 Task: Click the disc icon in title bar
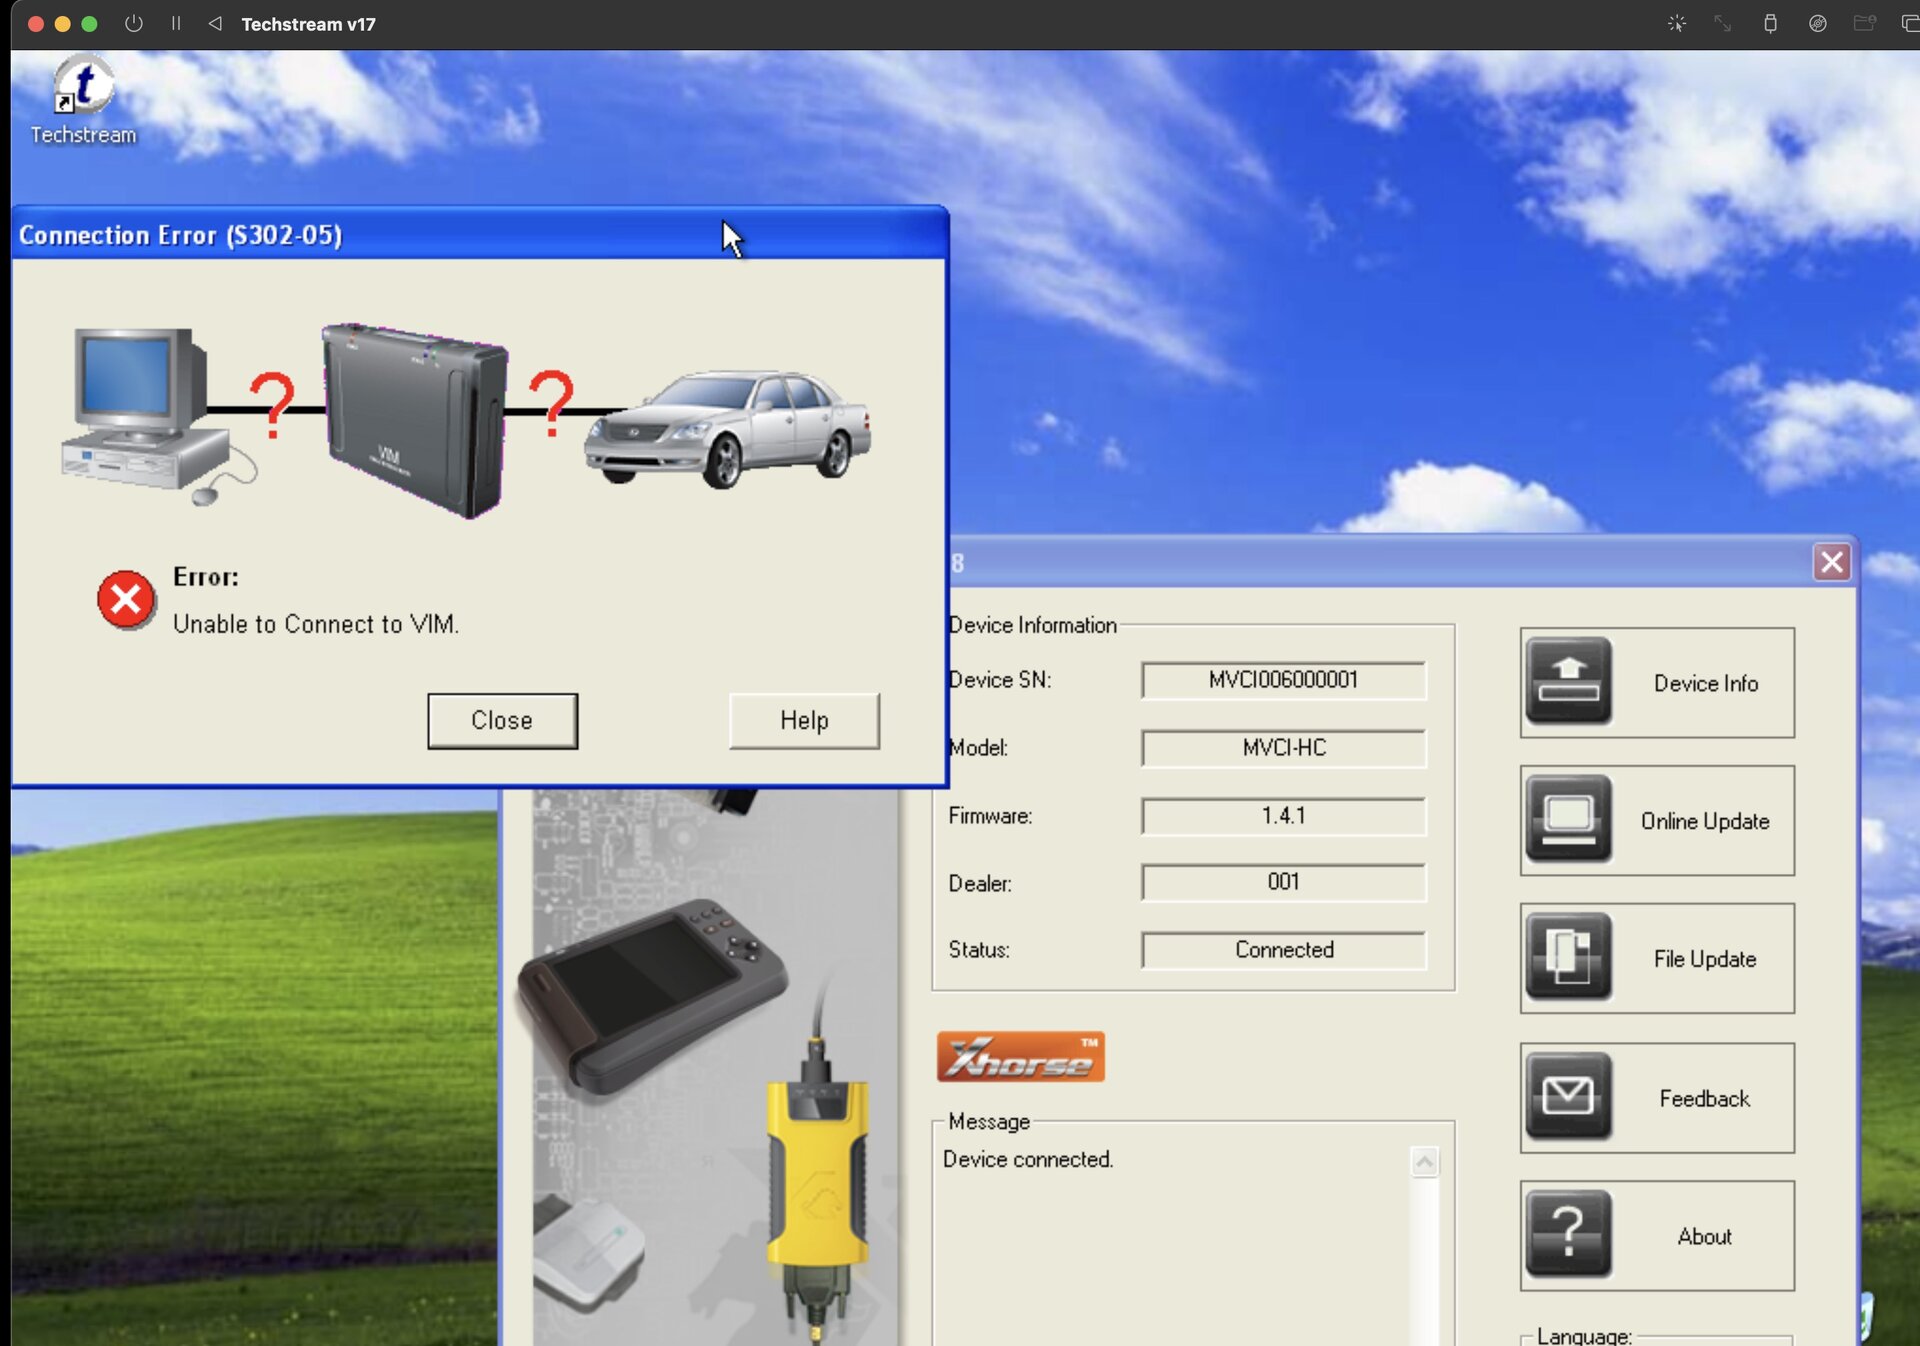point(1818,23)
